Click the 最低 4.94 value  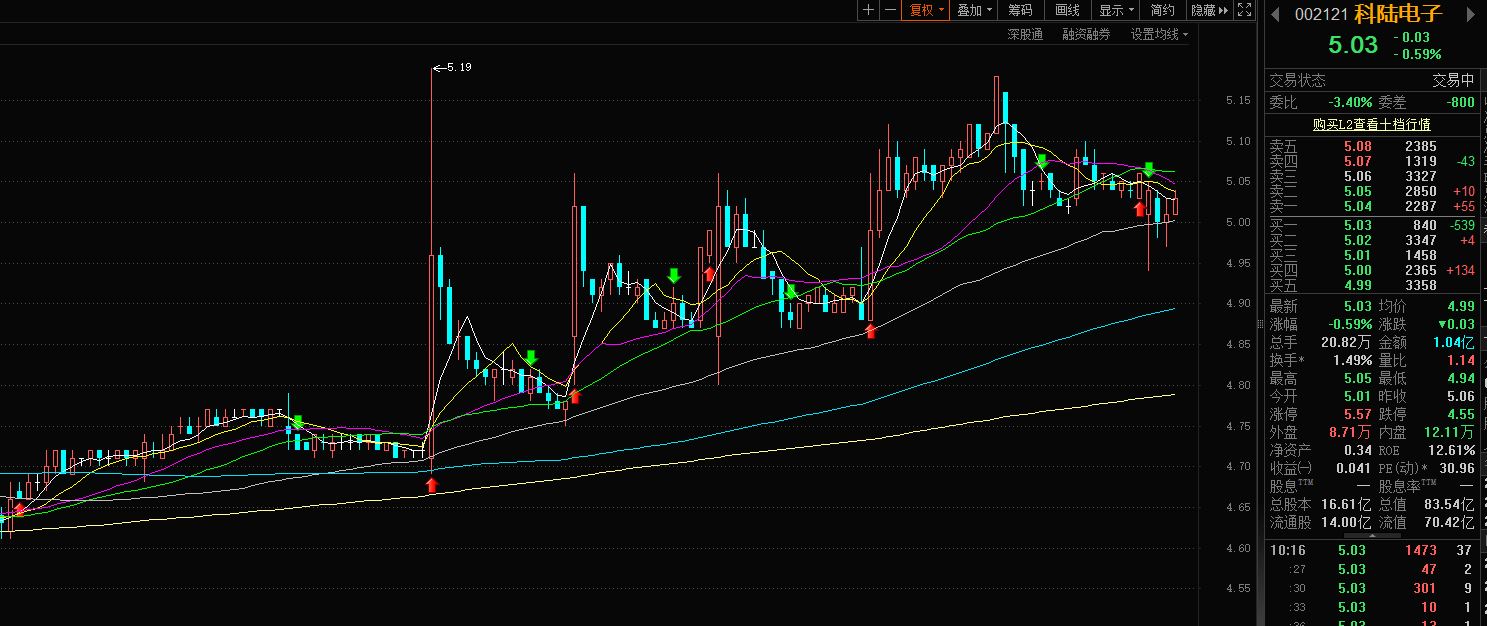coord(1460,378)
